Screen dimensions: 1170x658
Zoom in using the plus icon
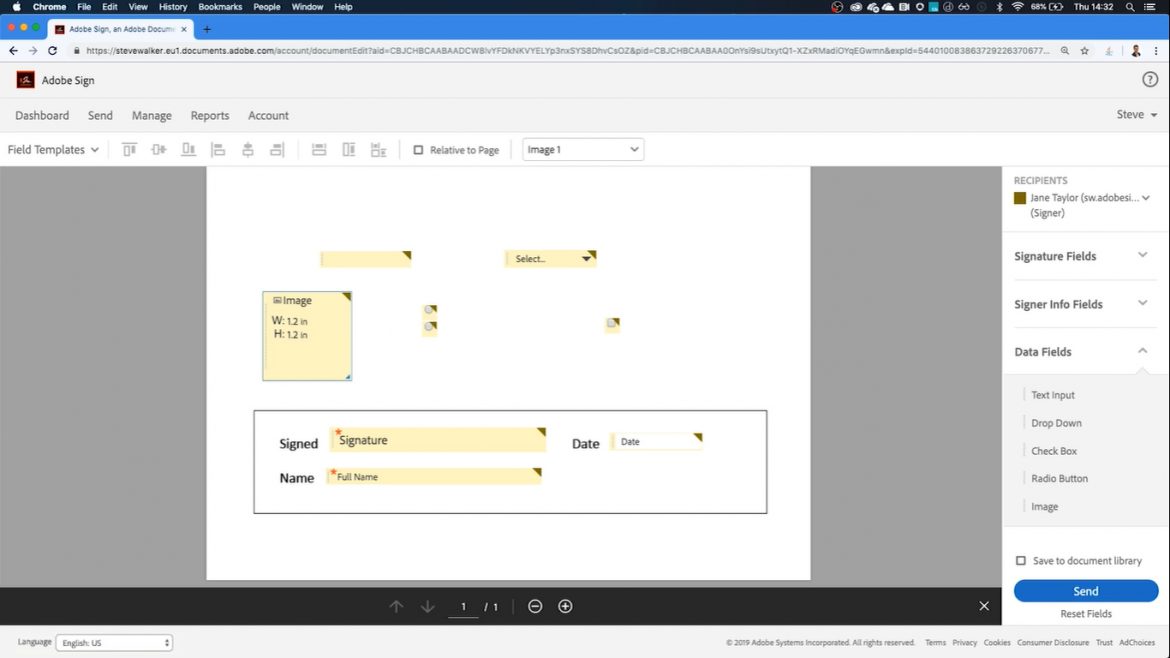[565, 605]
